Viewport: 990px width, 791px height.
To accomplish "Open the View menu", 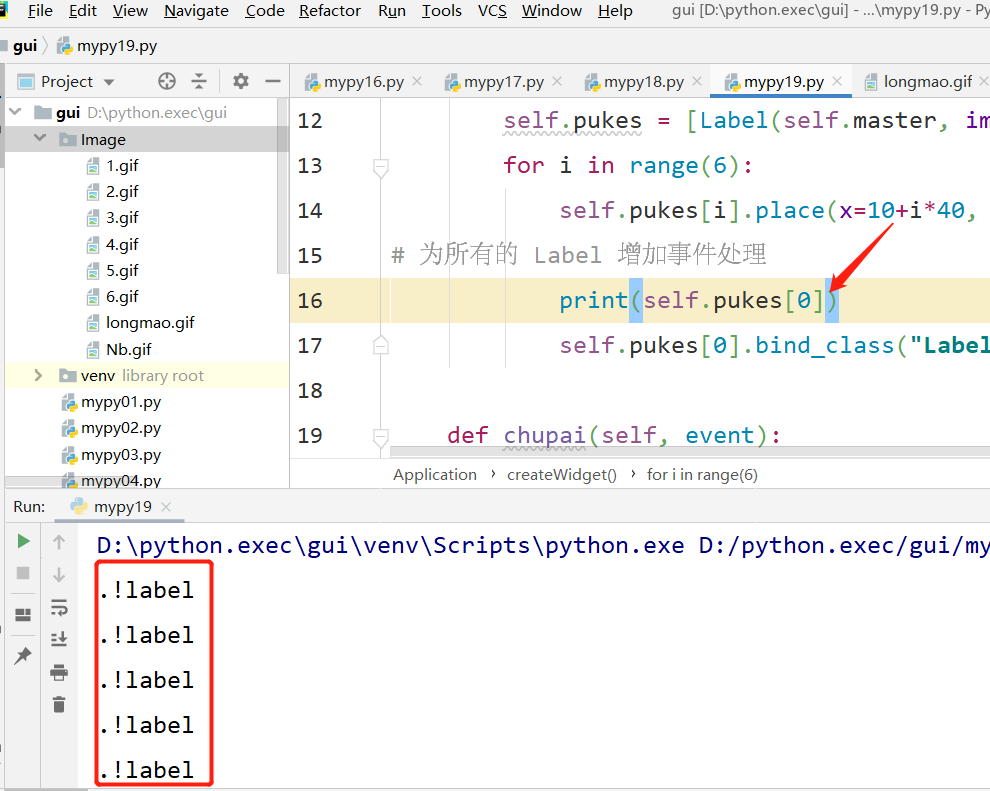I will point(130,11).
